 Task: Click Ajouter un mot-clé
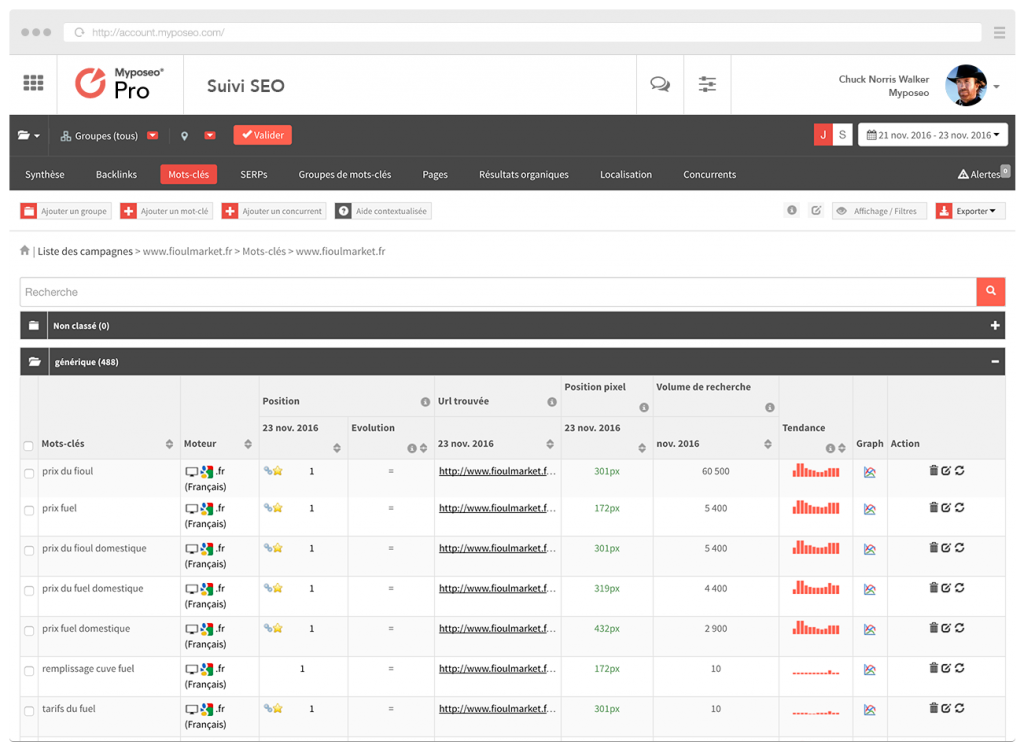click(x=167, y=210)
